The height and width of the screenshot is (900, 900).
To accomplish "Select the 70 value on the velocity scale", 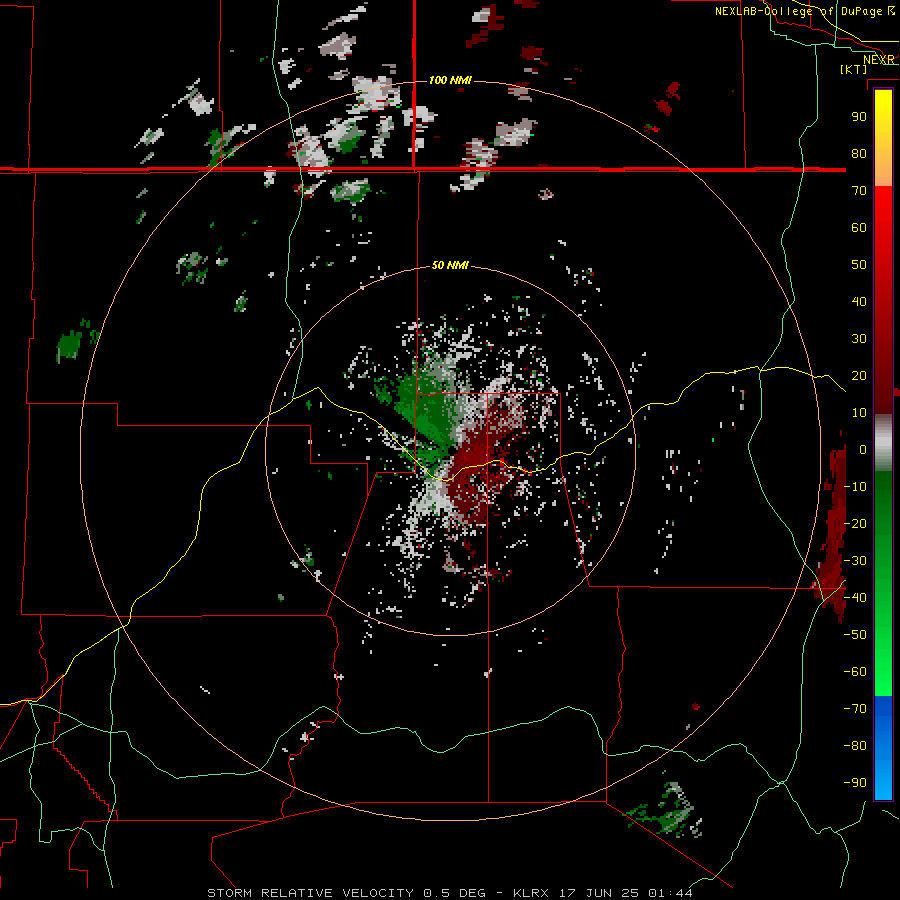I will pos(859,191).
